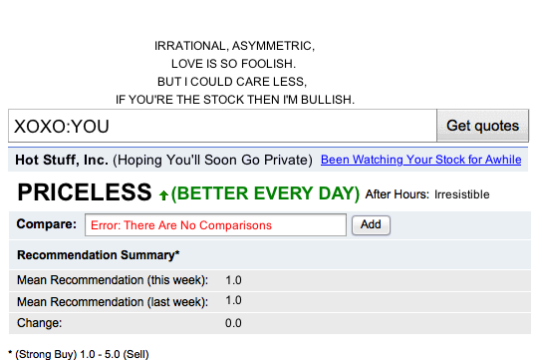
Task: Click the Irresistible after-hours value
Action: [x=462, y=195]
